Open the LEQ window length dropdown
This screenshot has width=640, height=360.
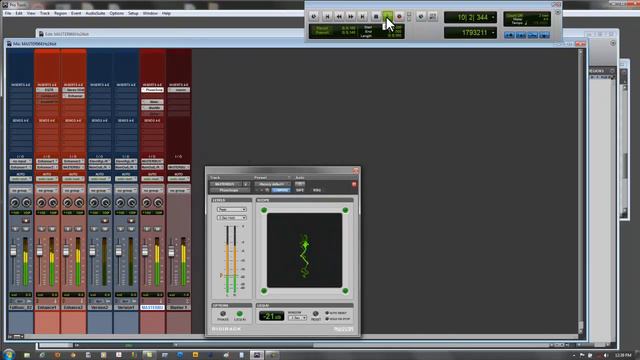coord(297,318)
